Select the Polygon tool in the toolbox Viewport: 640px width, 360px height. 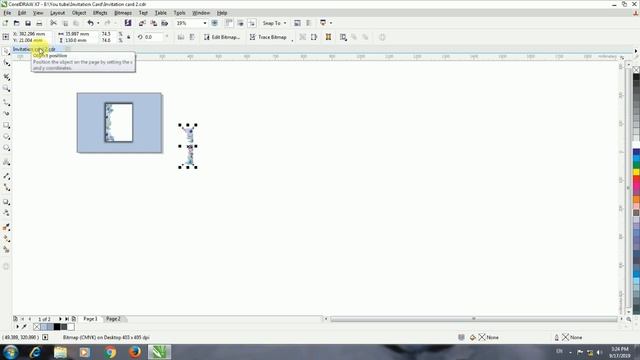click(6, 148)
